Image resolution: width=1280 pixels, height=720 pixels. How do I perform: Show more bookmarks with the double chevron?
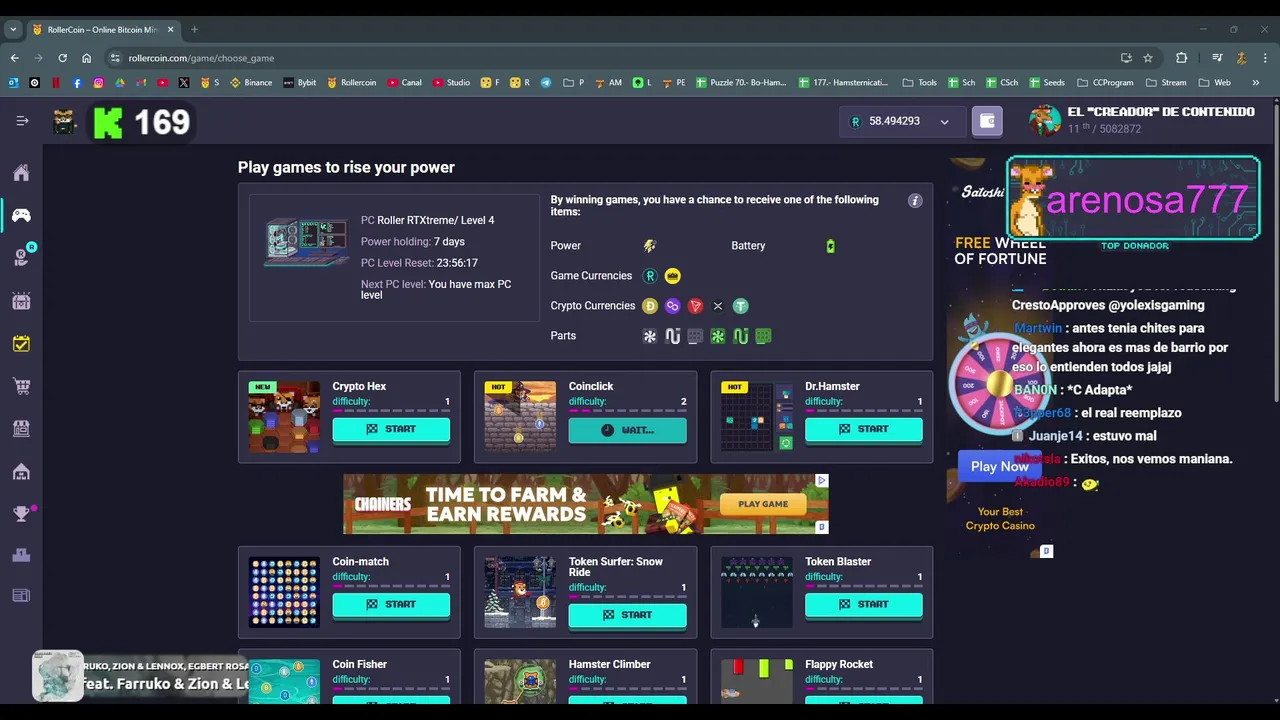[1256, 83]
